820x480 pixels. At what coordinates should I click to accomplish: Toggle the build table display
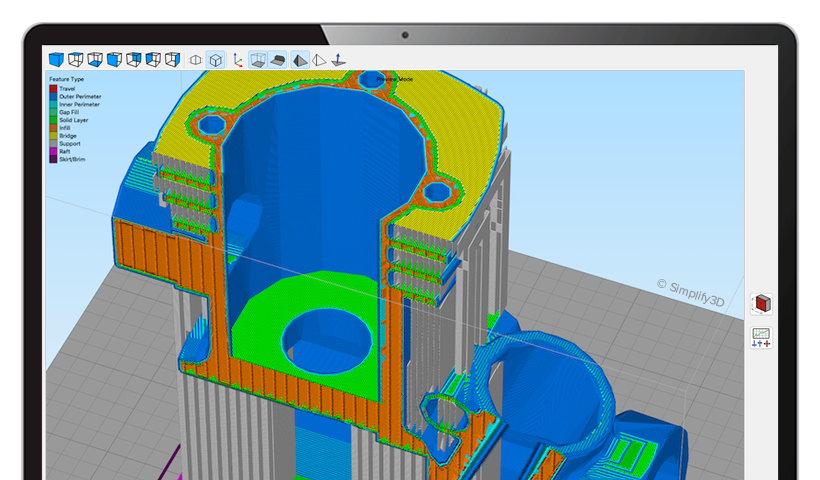click(x=278, y=59)
